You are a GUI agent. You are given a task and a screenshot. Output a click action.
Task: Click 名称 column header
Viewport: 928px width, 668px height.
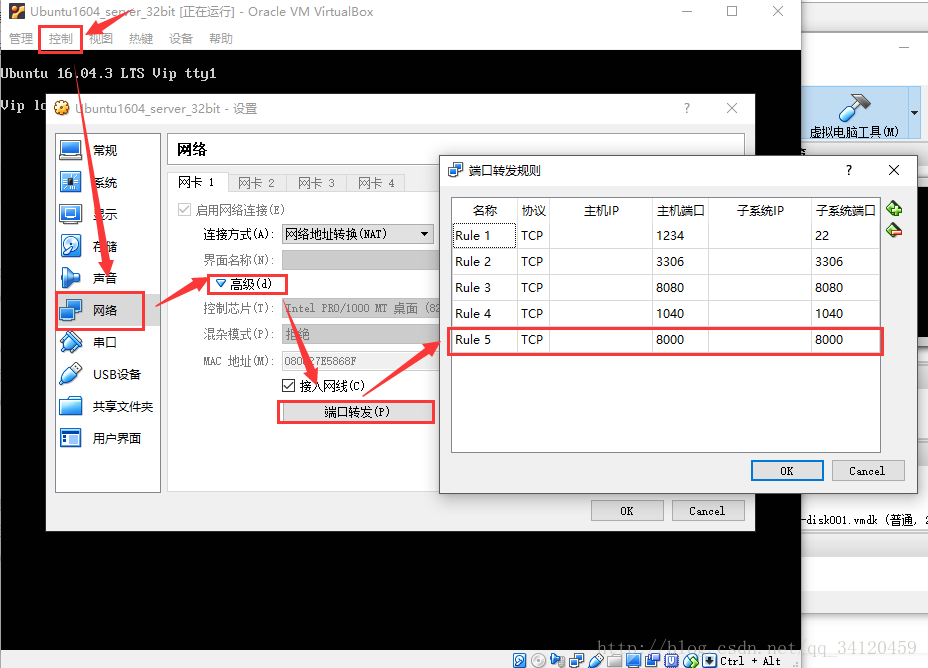[x=485, y=211]
